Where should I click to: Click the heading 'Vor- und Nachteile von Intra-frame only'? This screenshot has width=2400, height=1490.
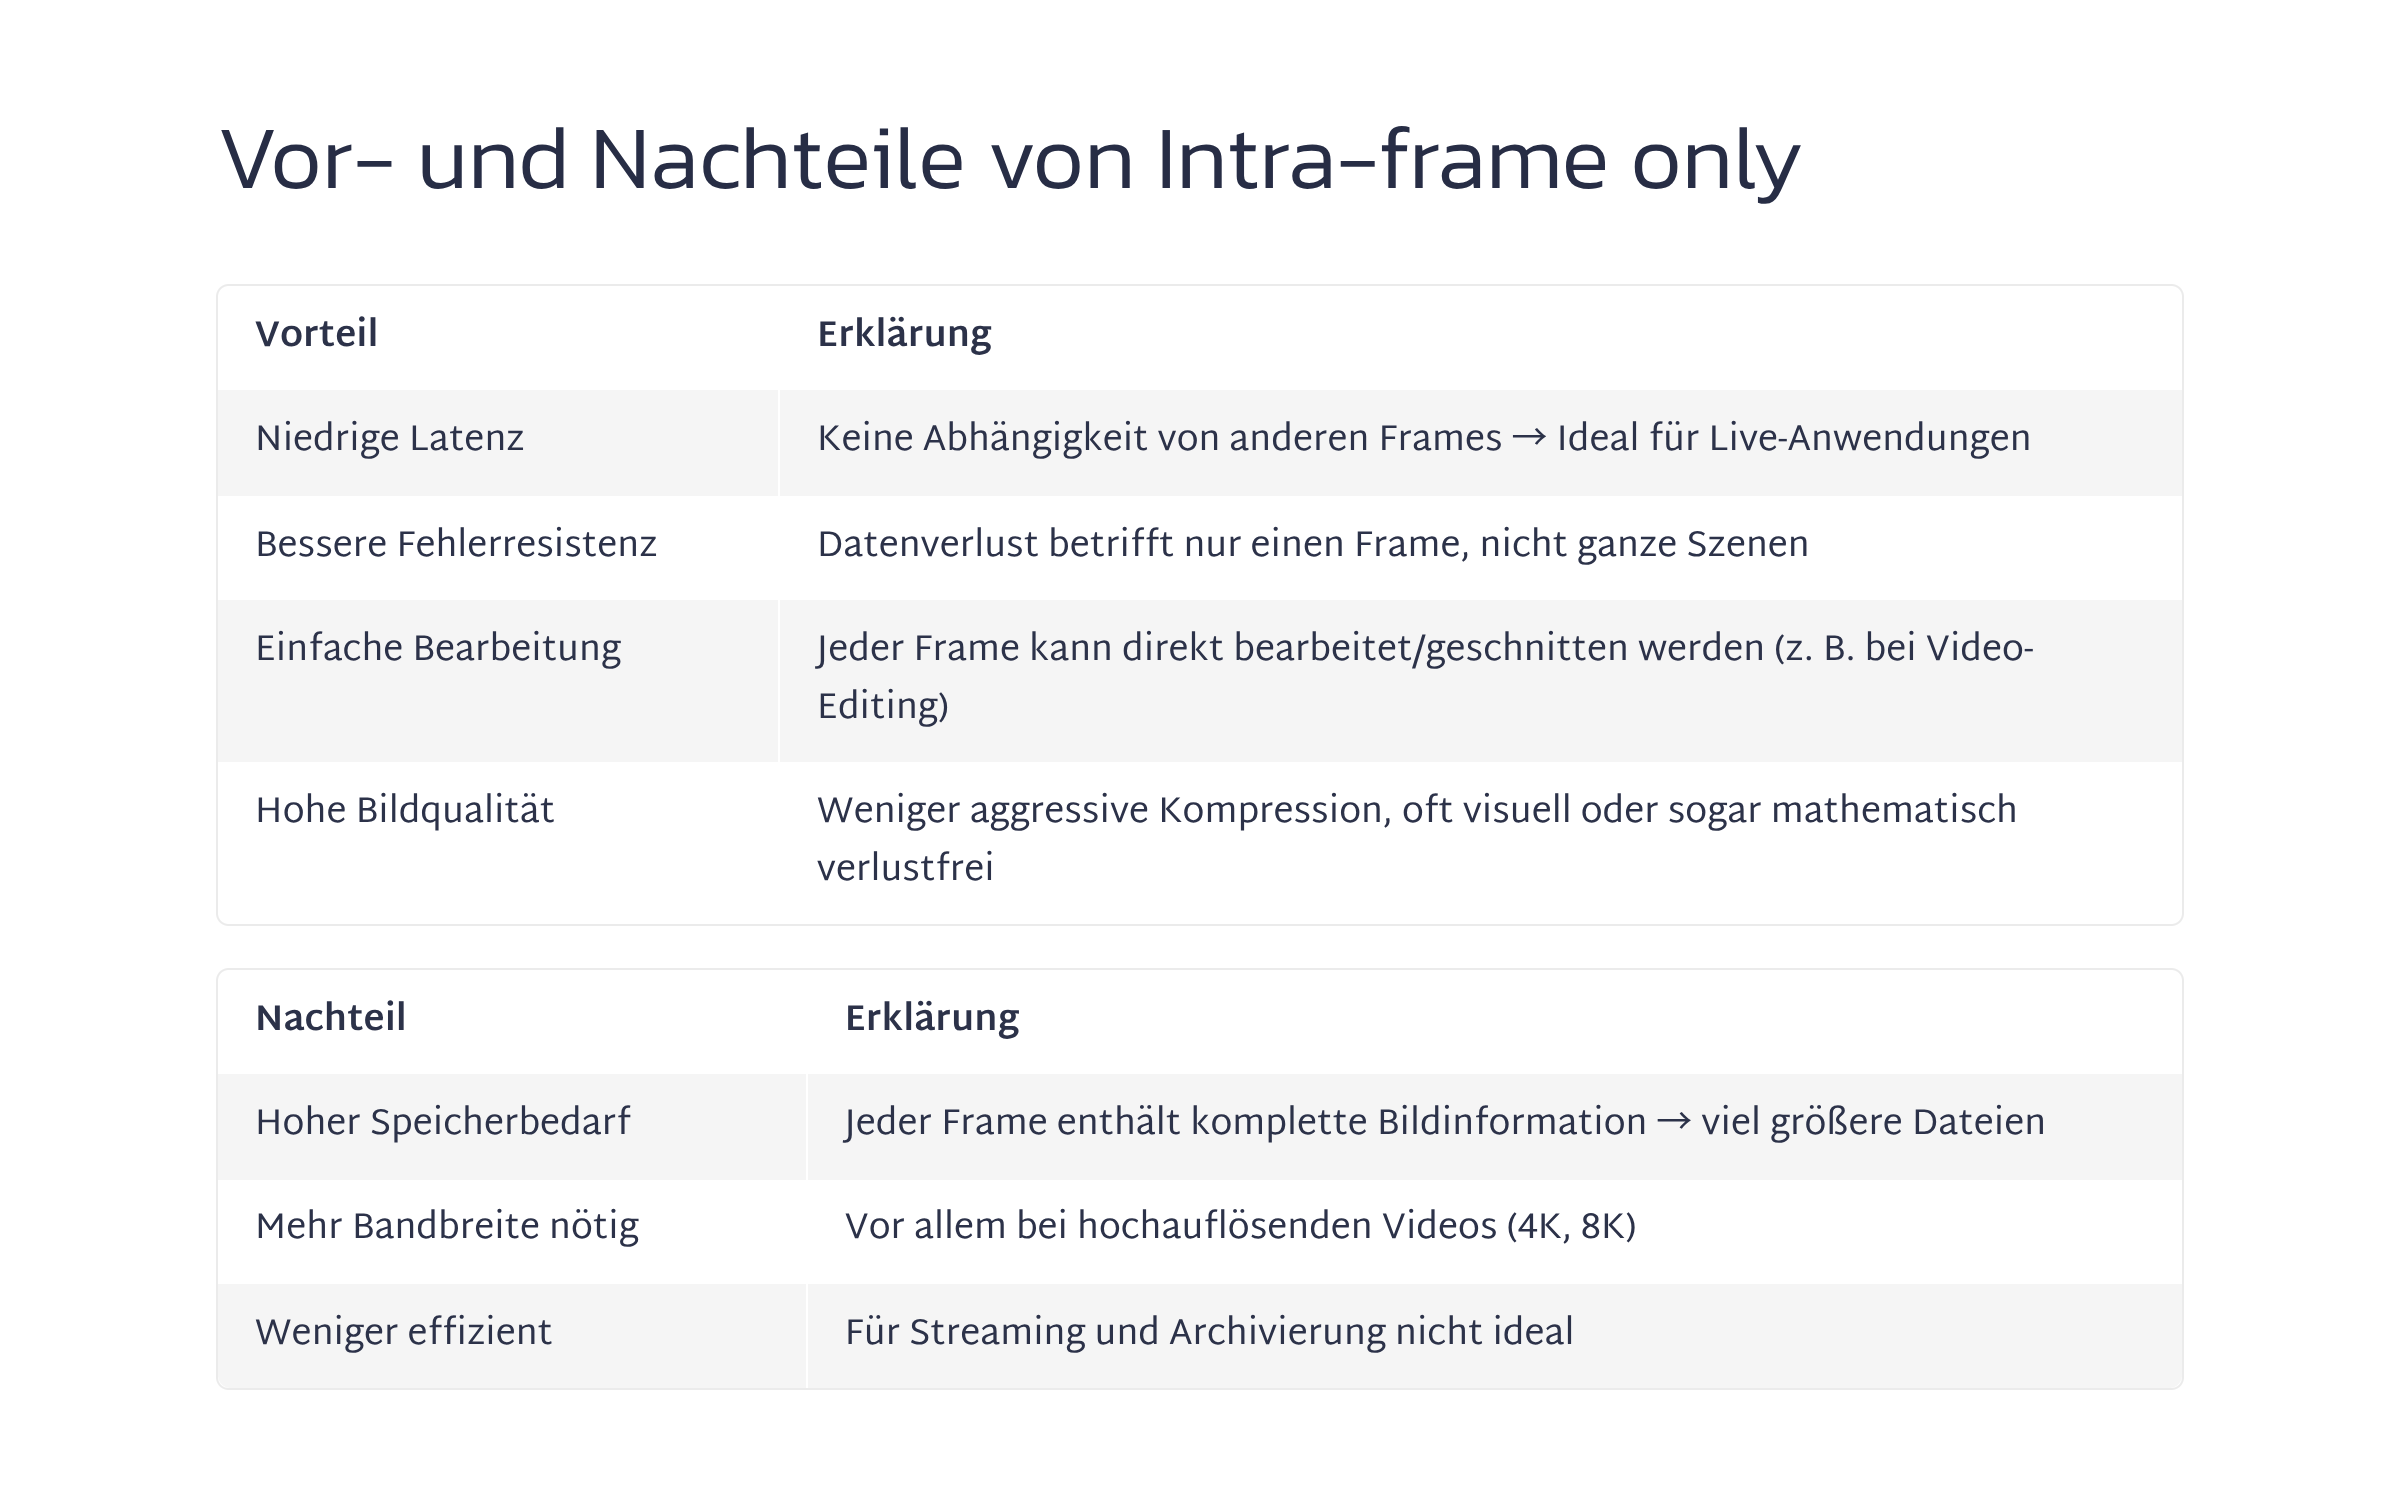click(1009, 161)
